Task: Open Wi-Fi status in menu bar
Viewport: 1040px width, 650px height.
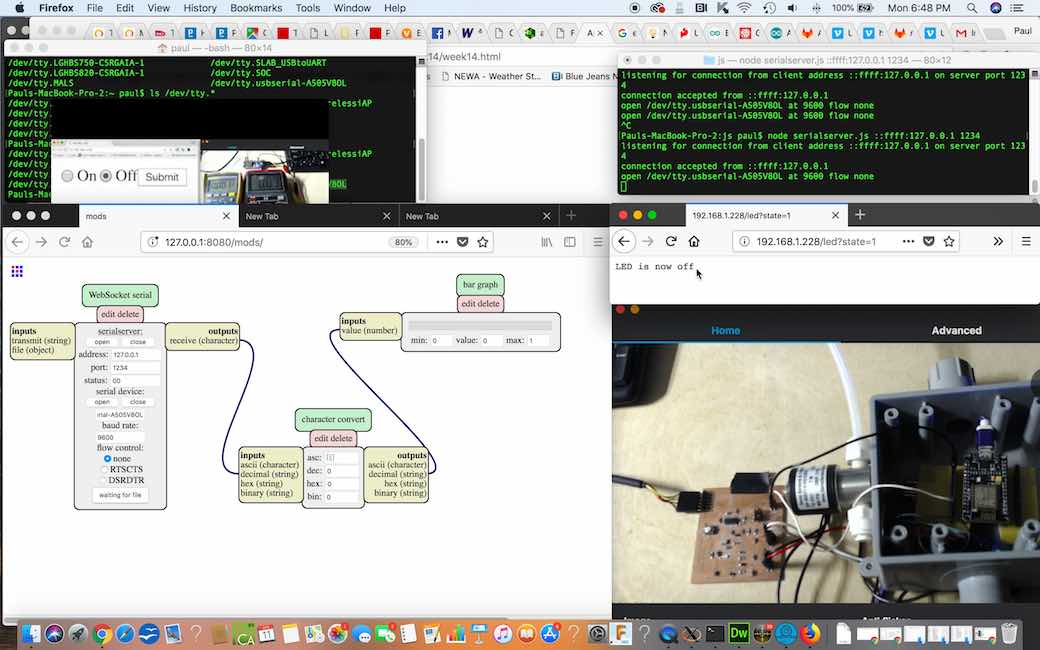Action: pyautogui.click(x=744, y=8)
